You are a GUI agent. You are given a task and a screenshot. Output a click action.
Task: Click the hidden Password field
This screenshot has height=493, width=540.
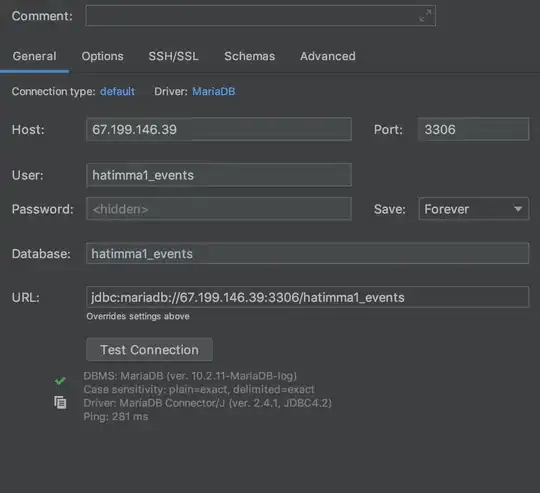[219, 209]
